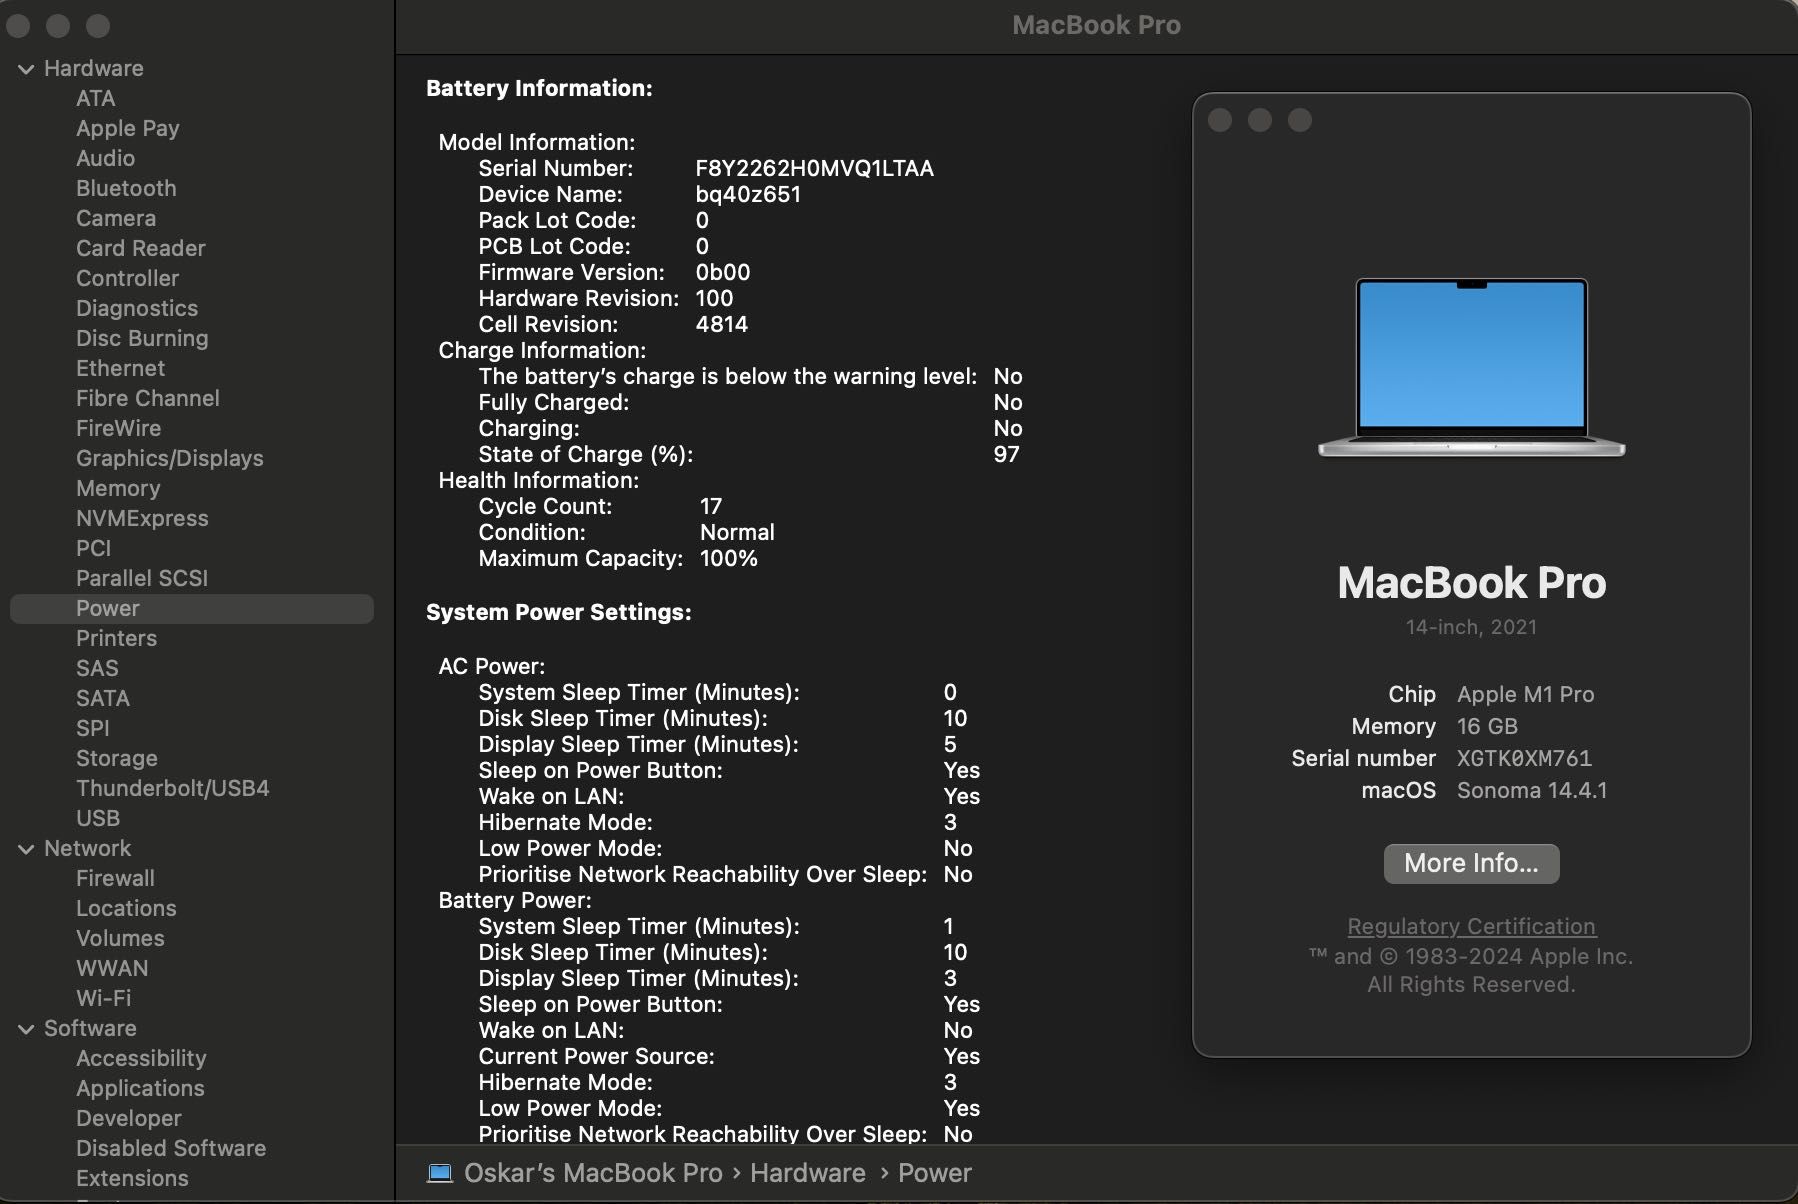Select SAS in the sidebar
The height and width of the screenshot is (1204, 1798).
point(97,668)
